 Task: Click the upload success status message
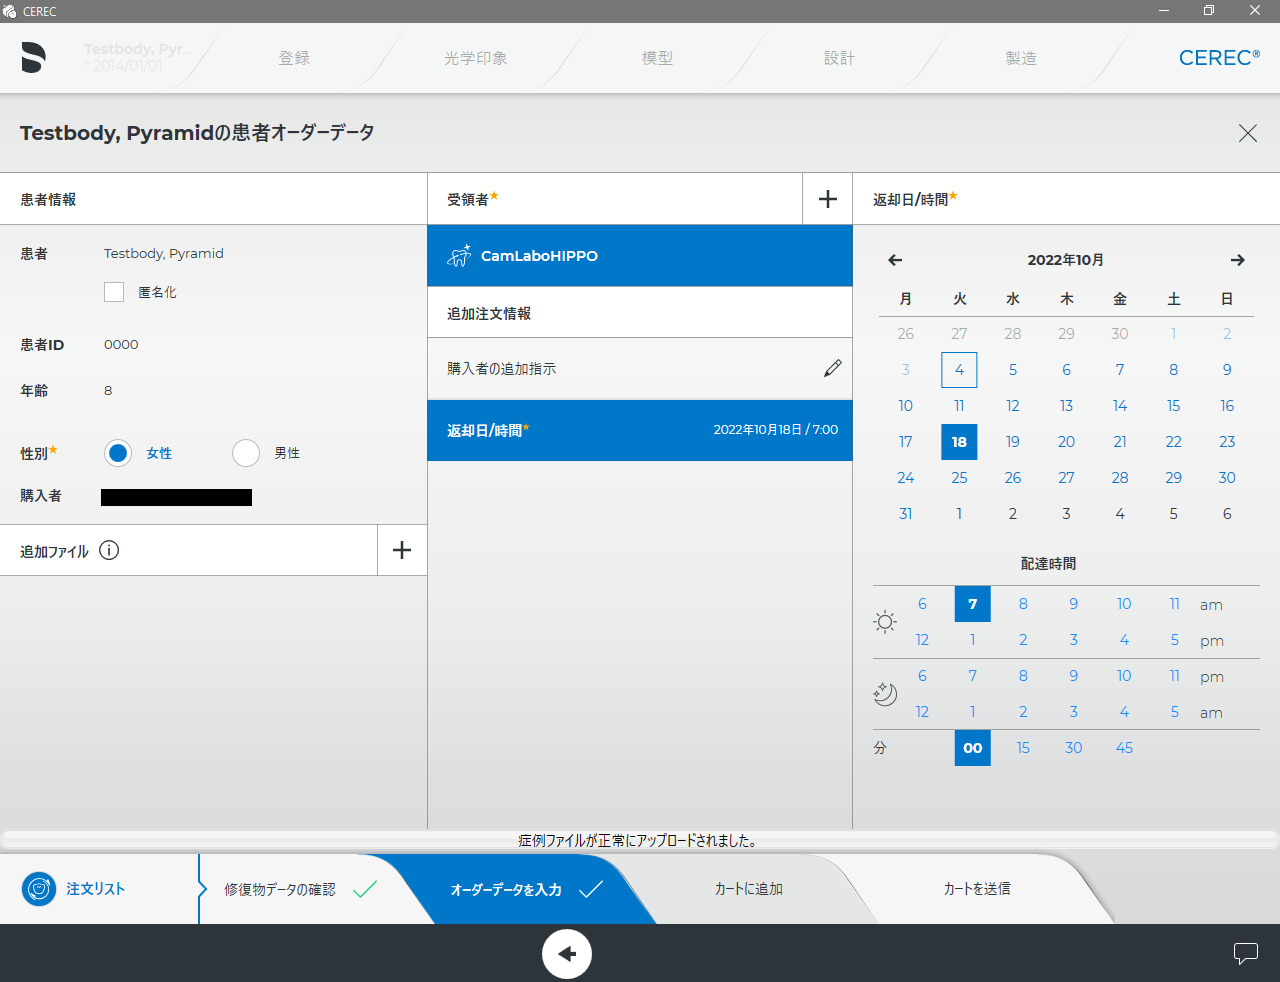(x=638, y=840)
